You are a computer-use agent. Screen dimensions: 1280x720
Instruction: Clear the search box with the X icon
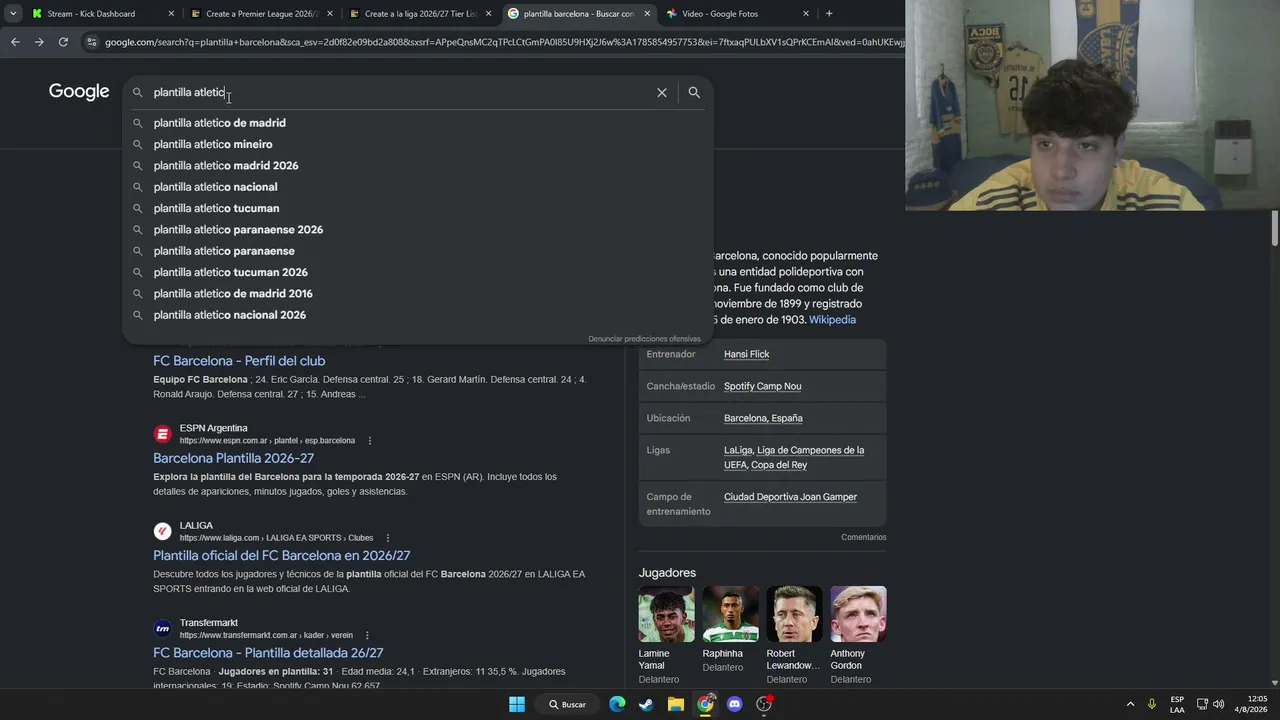coord(661,92)
